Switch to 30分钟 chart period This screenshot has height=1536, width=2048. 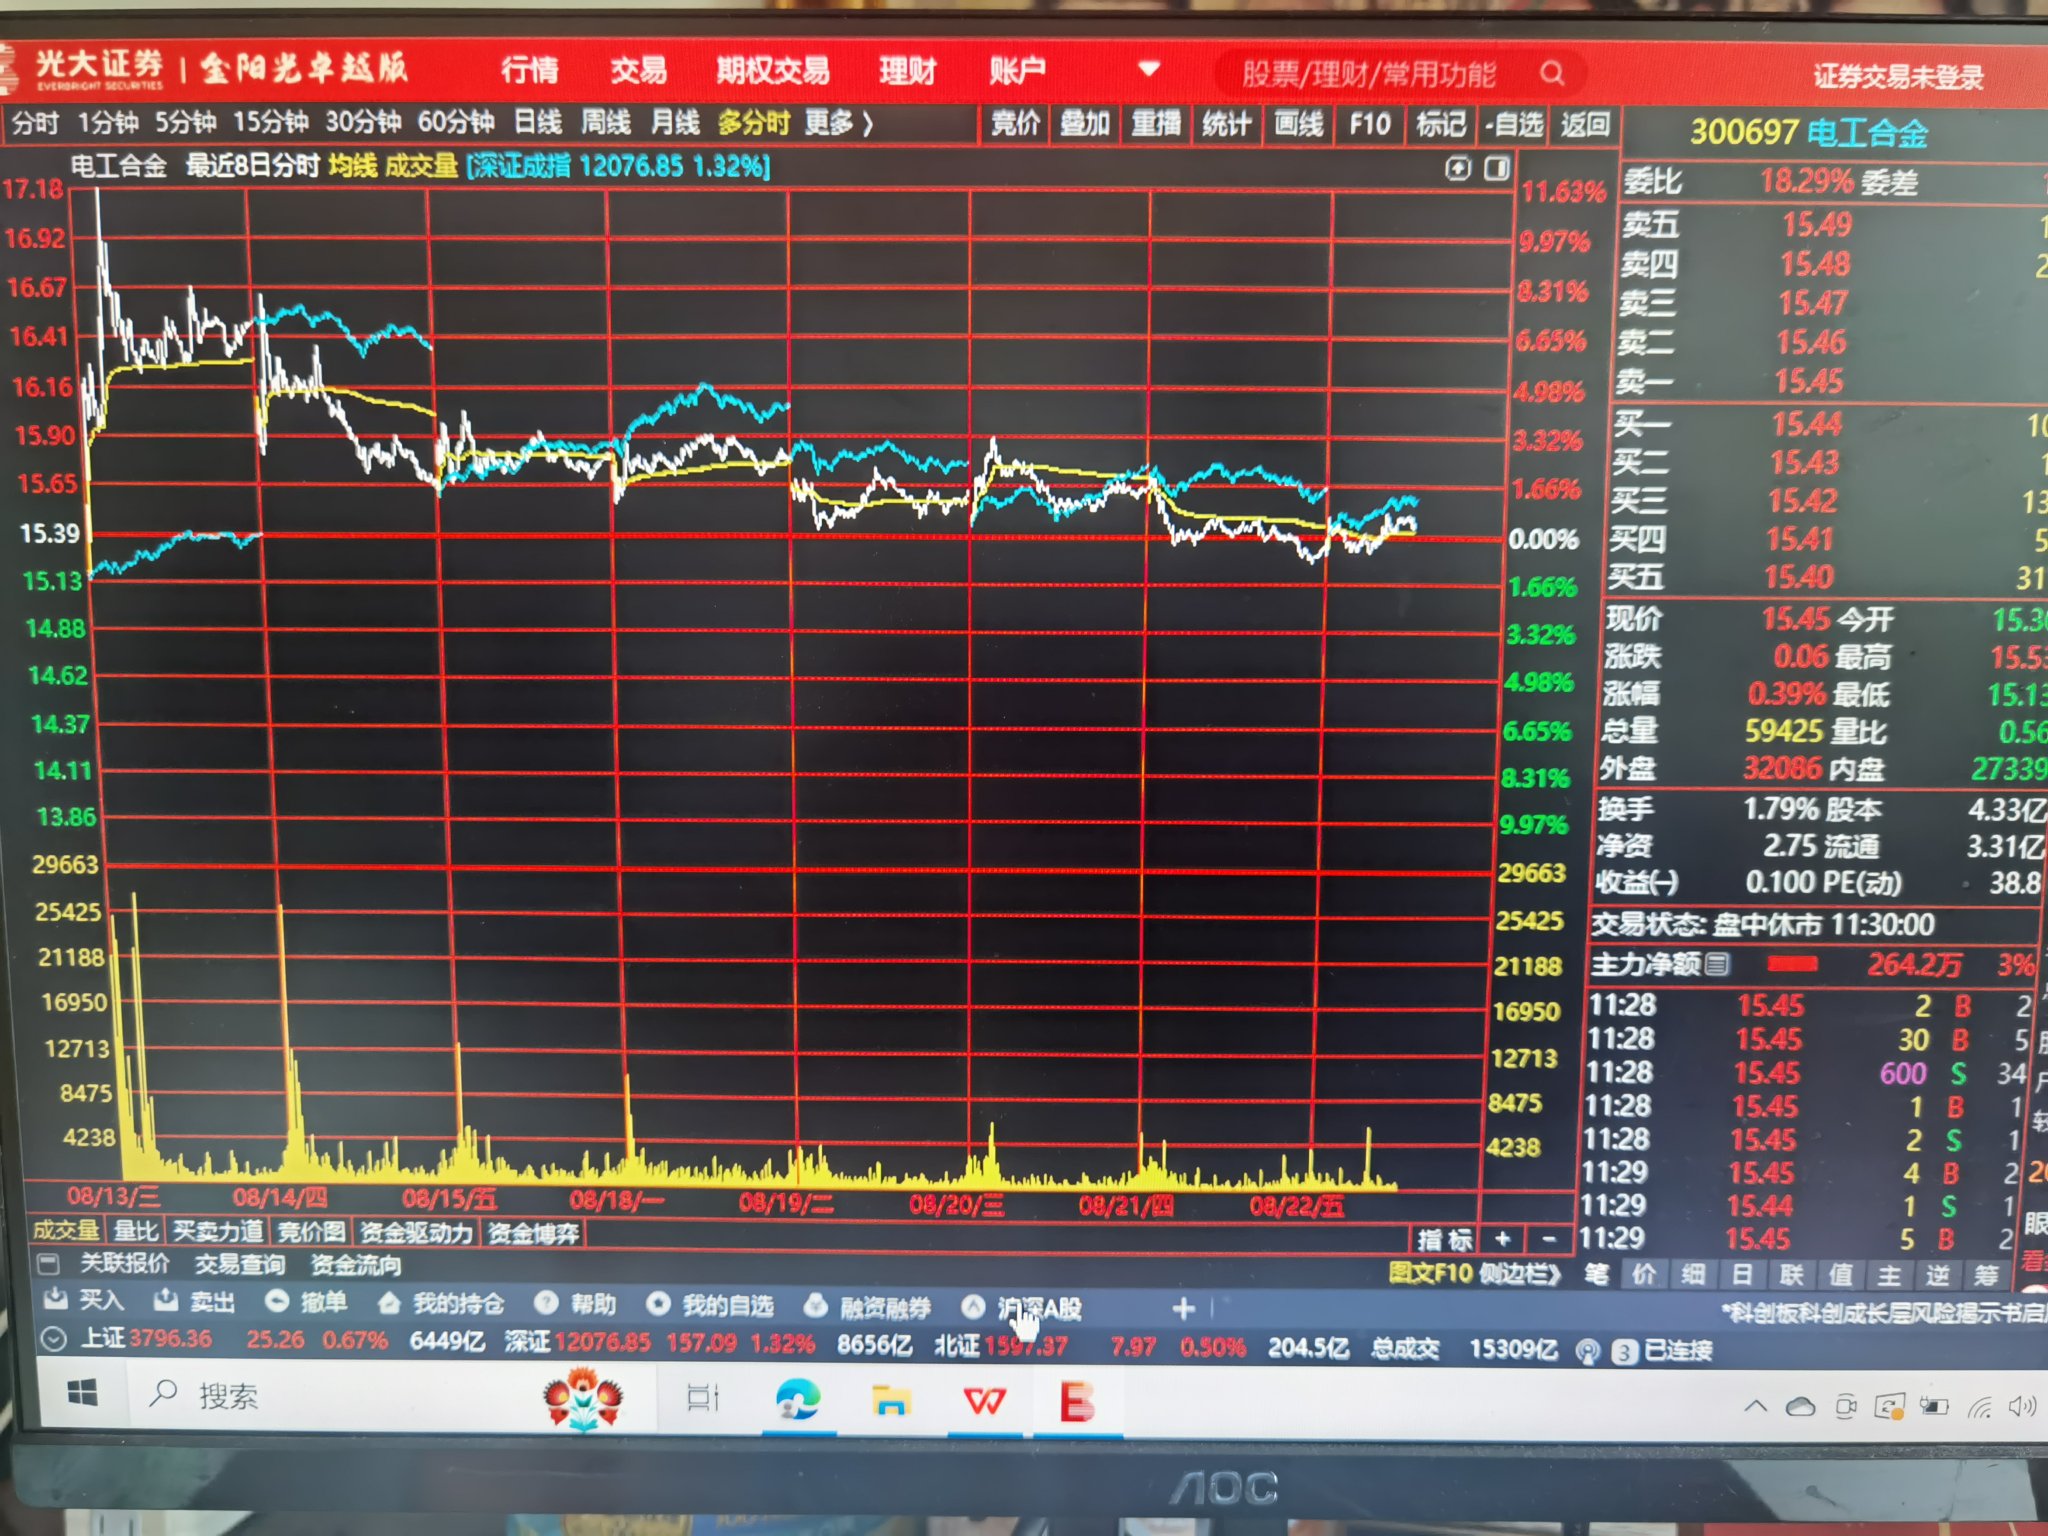pyautogui.click(x=363, y=124)
